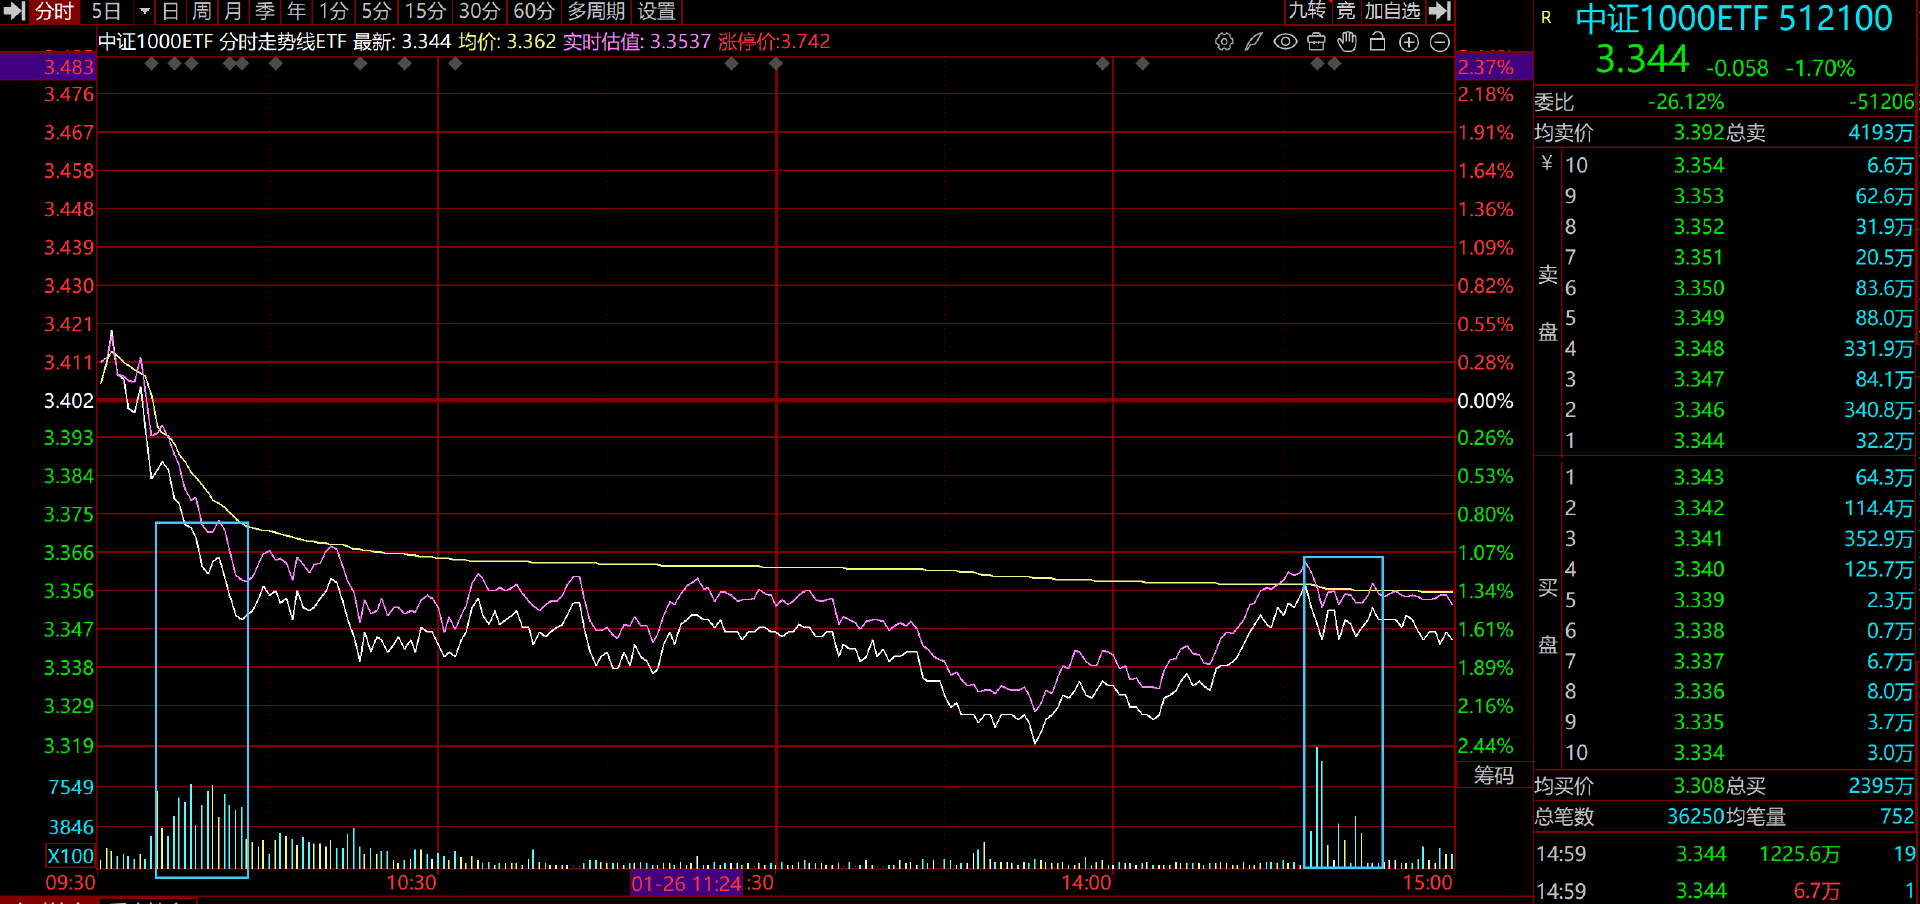Collapse panel with top-left arrow icon
The width and height of the screenshot is (1920, 904).
(14, 11)
